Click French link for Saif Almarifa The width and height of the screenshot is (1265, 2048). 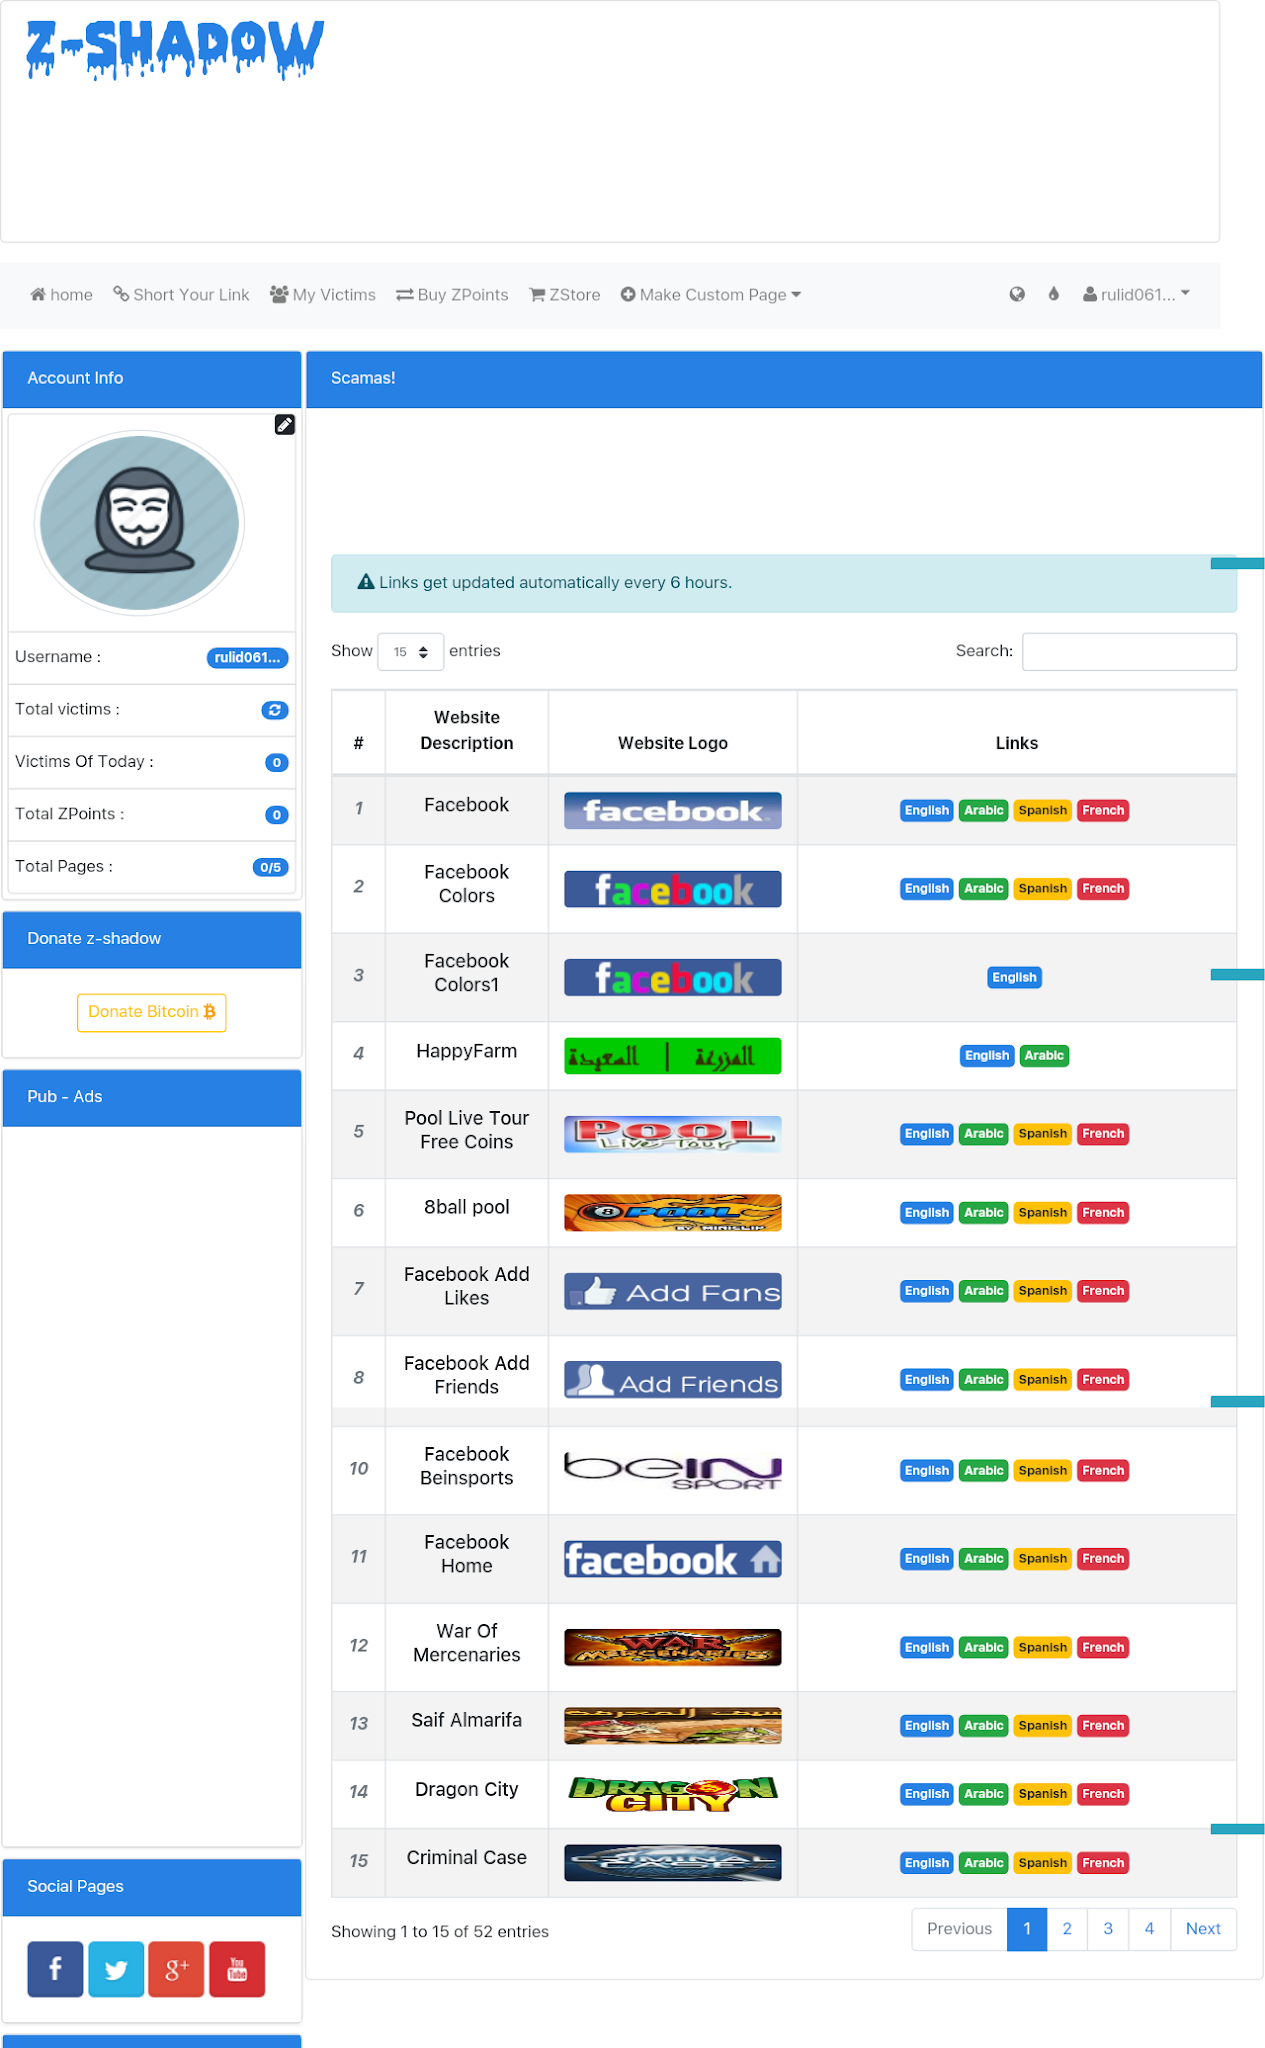point(1103,1726)
